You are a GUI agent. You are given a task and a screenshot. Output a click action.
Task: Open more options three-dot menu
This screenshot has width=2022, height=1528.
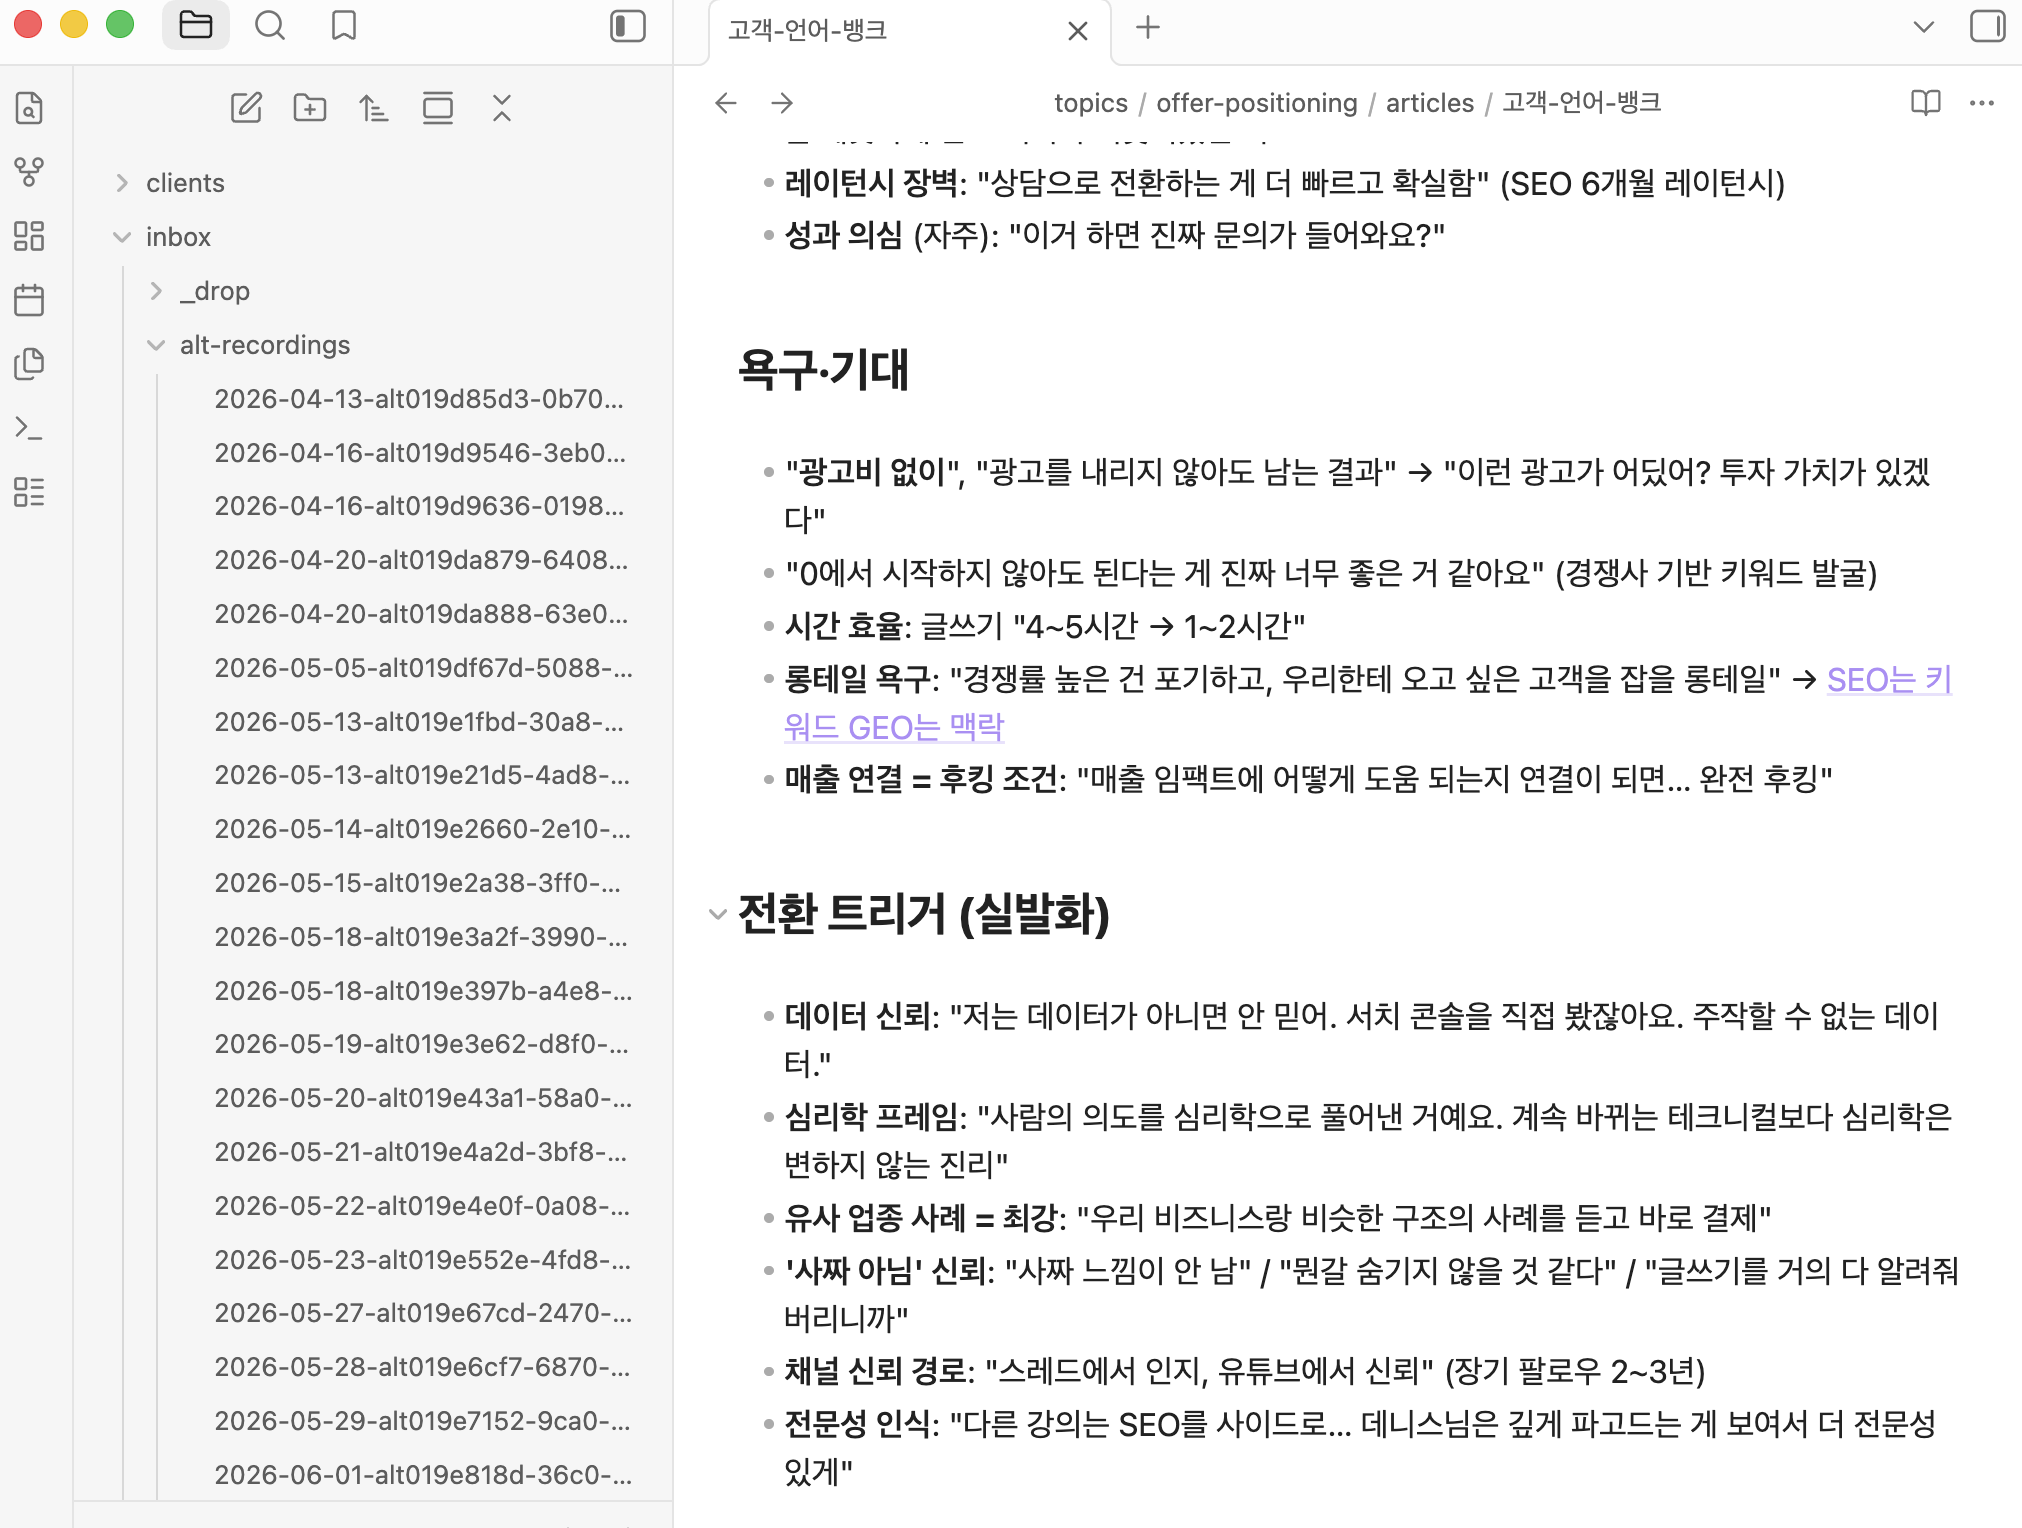[x=1982, y=103]
